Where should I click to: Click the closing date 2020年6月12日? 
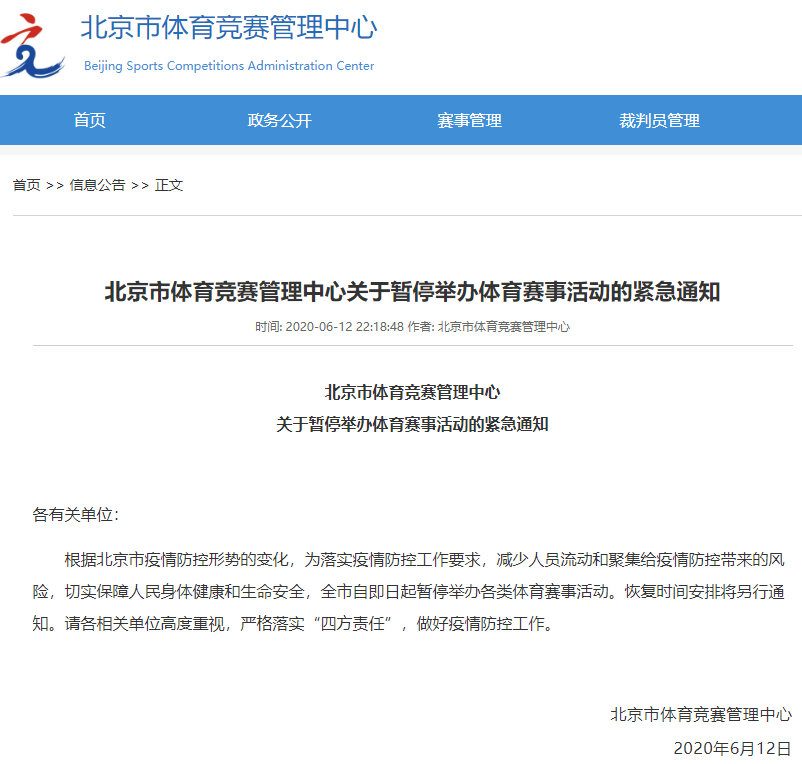point(732,748)
